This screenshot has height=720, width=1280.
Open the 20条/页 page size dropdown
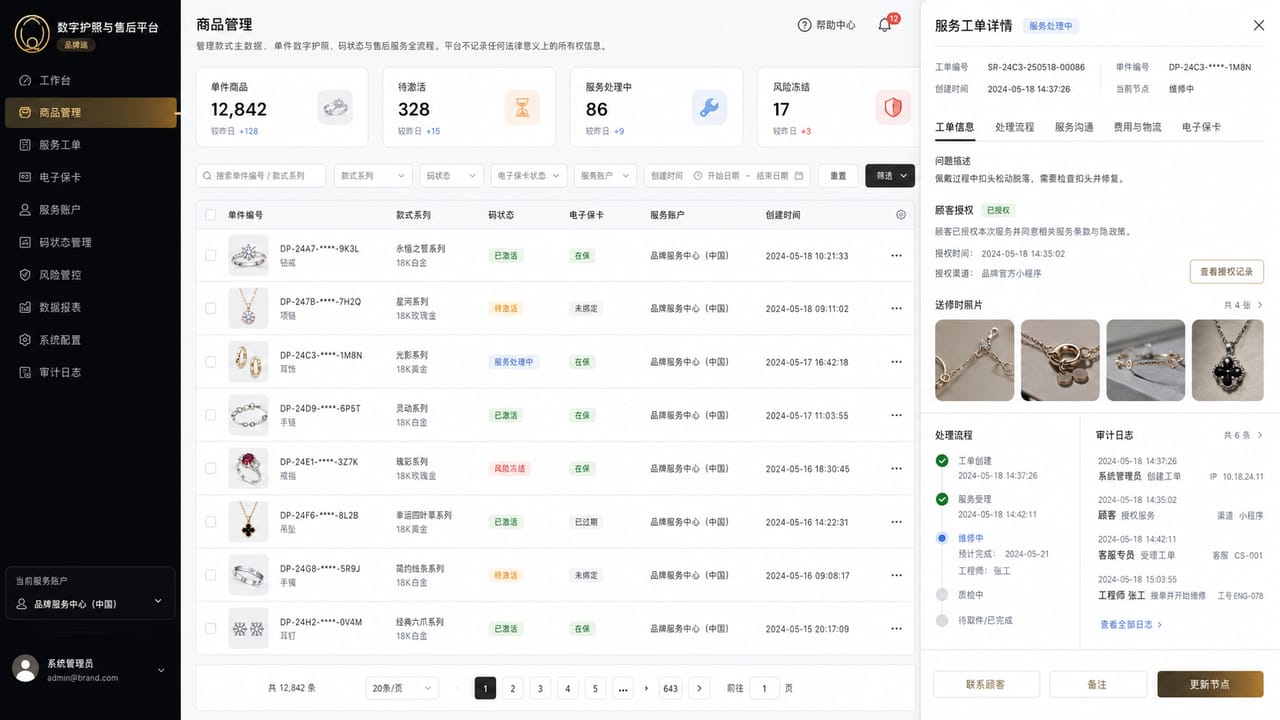[402, 688]
